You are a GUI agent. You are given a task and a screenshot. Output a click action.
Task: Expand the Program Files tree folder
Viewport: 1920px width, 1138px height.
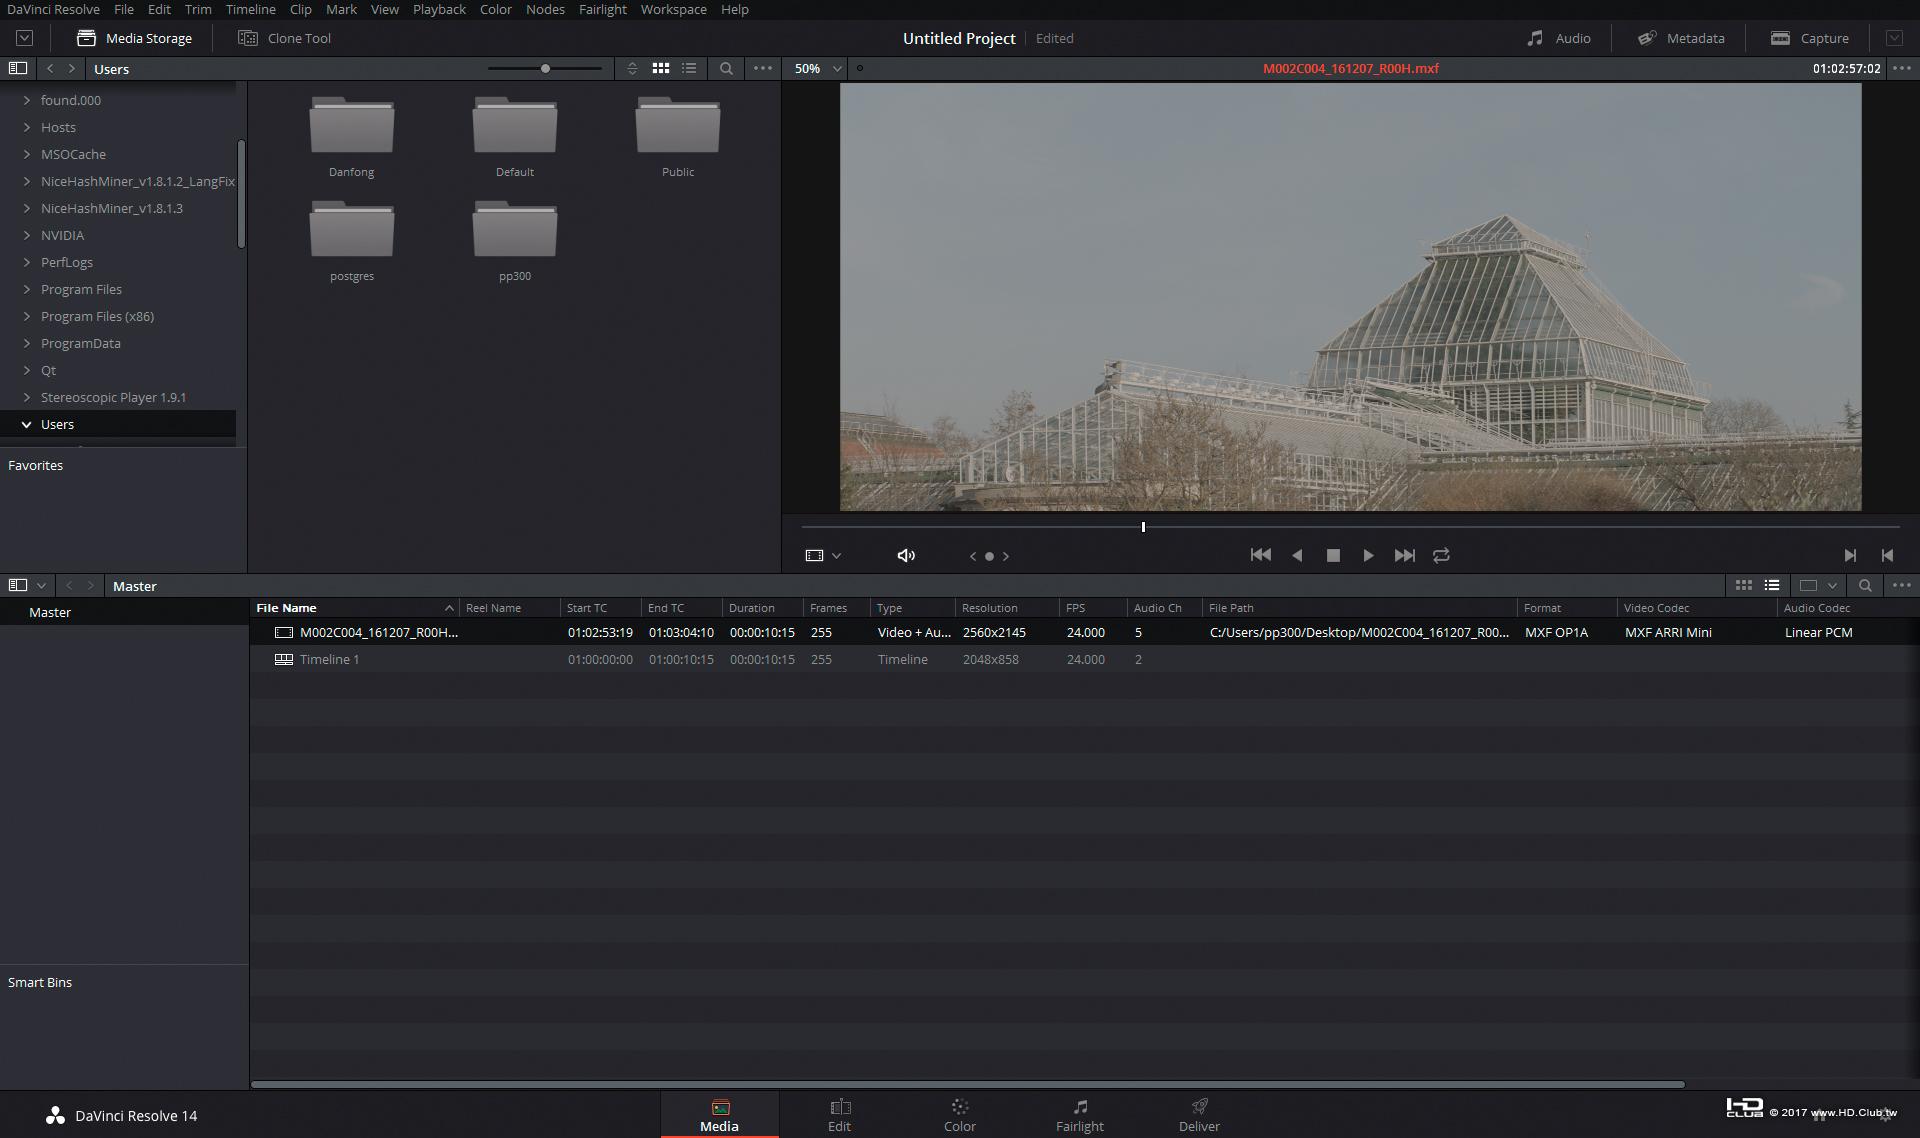point(27,289)
